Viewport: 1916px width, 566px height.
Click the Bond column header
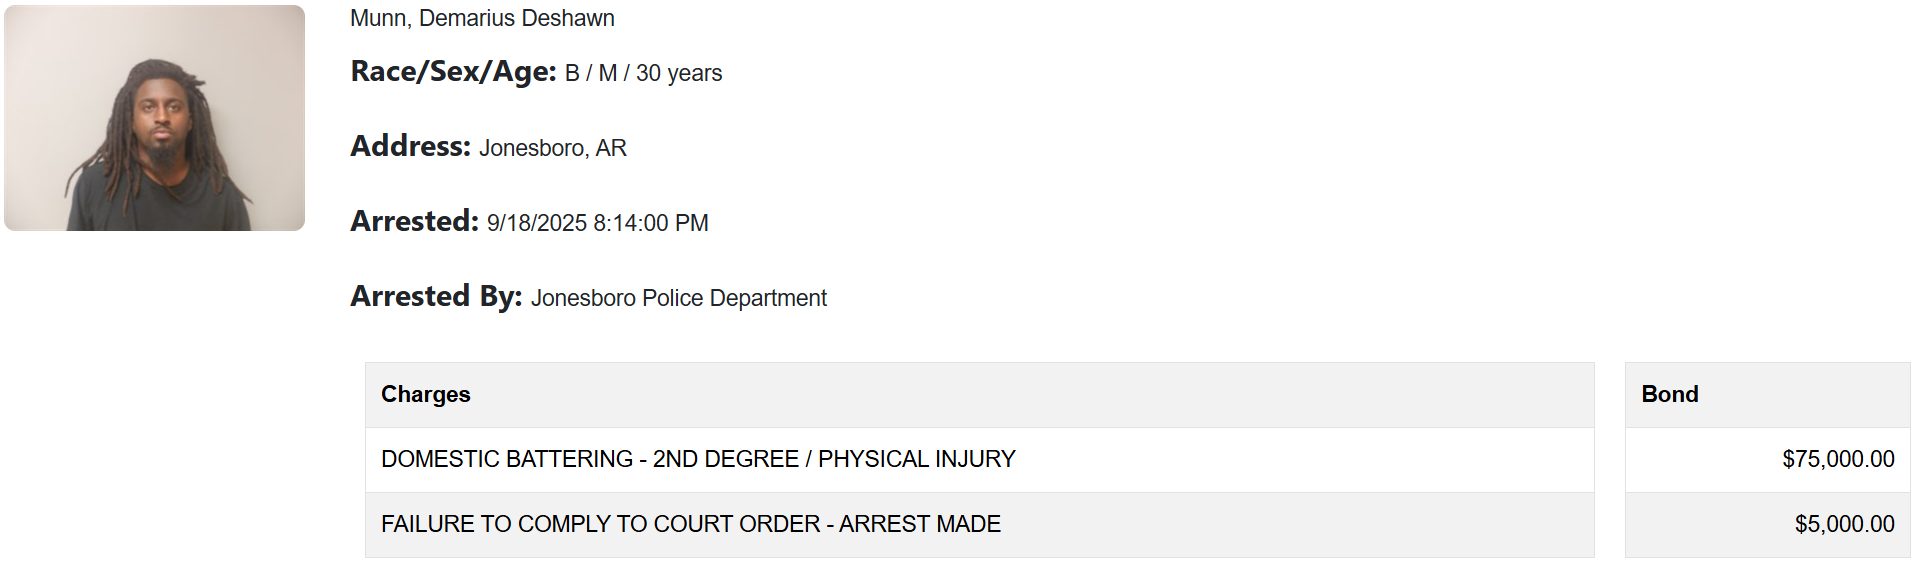(x=1767, y=395)
